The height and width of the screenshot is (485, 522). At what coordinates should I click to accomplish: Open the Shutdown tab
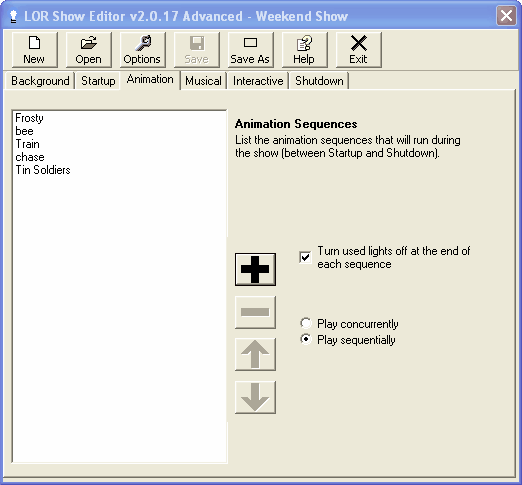pos(319,81)
